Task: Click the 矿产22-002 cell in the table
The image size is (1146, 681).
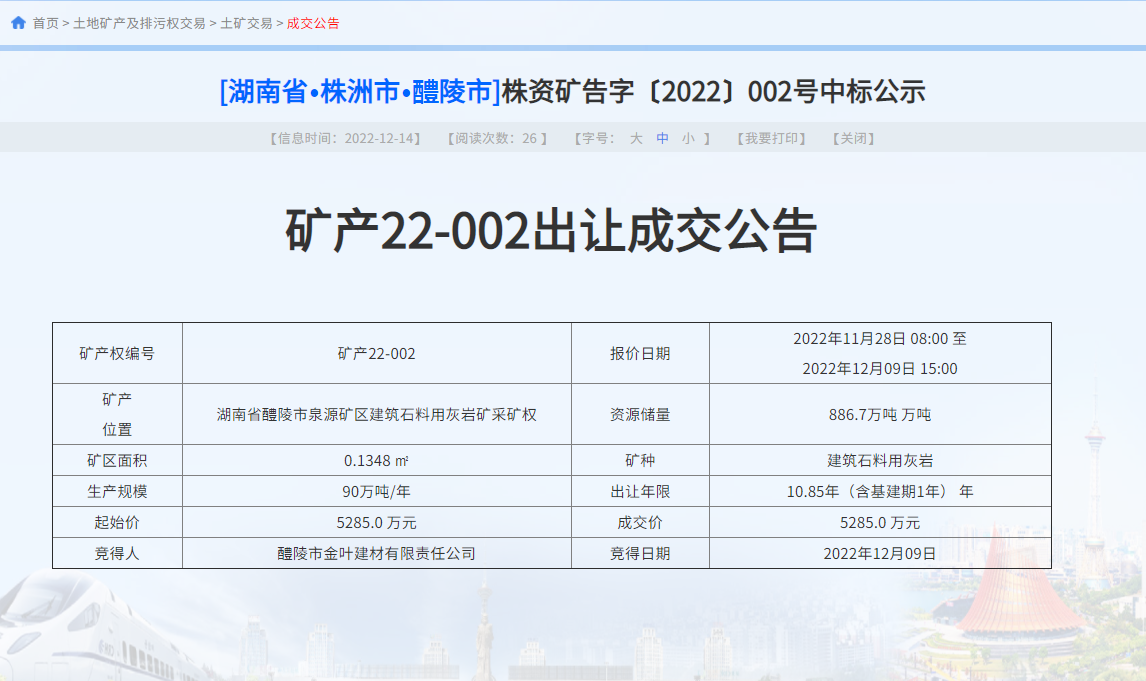Action: (376, 353)
